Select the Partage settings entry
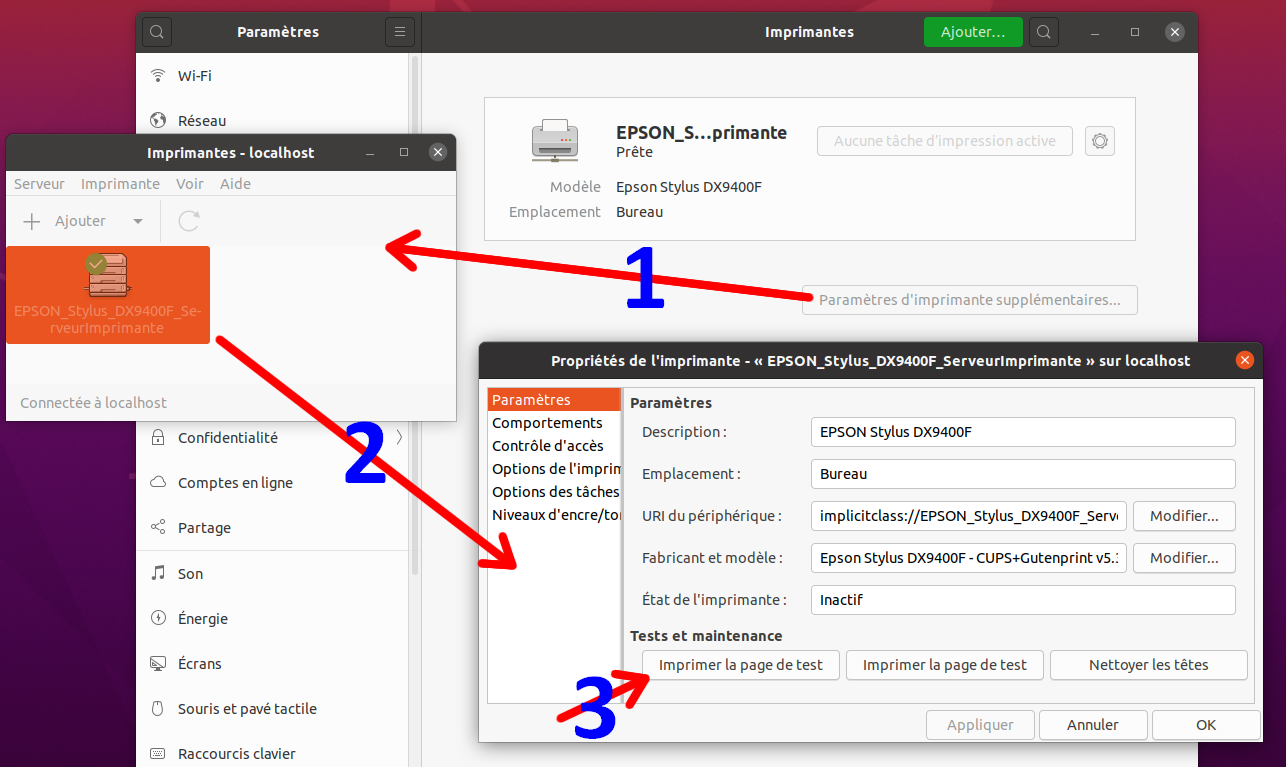Screen dimensions: 1286x767 point(272,528)
